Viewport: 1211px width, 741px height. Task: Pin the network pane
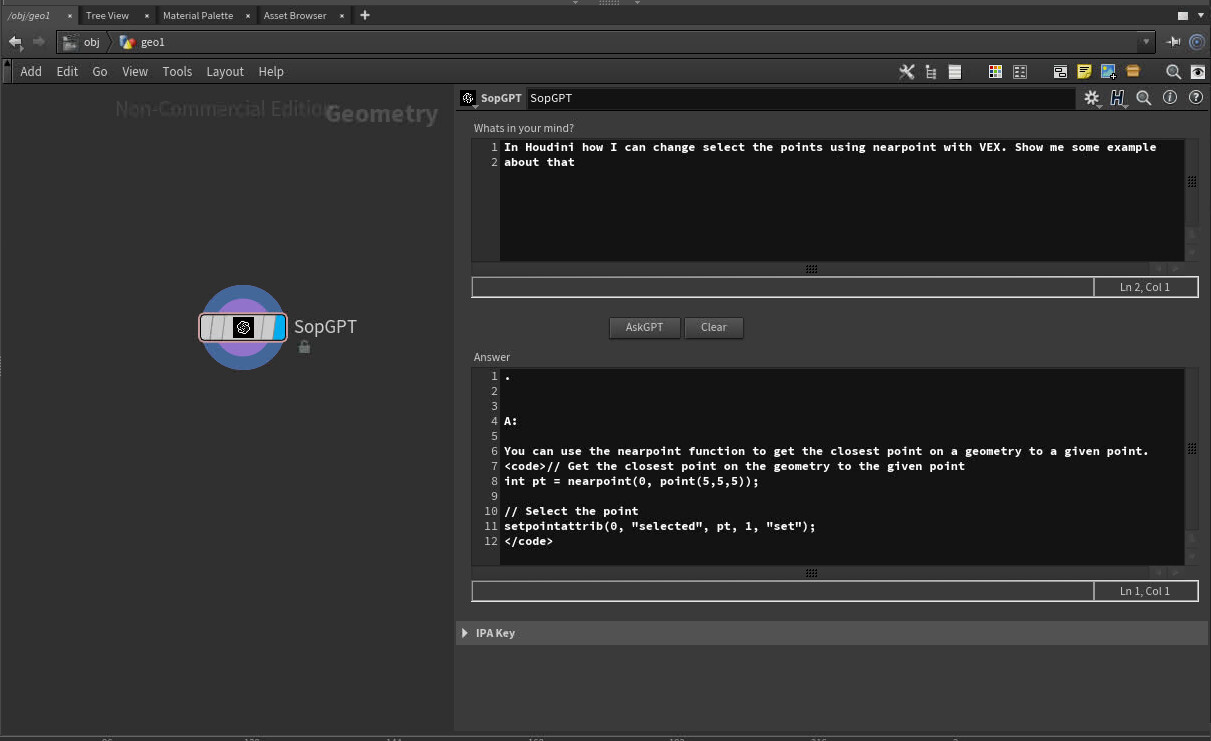tap(1174, 42)
